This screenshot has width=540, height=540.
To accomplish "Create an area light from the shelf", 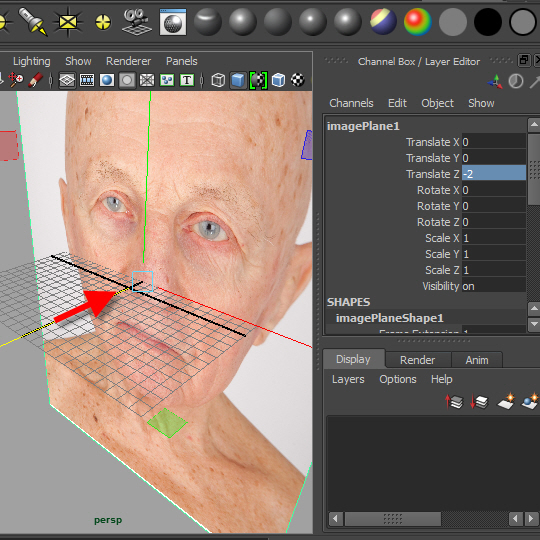I will (x=68, y=22).
